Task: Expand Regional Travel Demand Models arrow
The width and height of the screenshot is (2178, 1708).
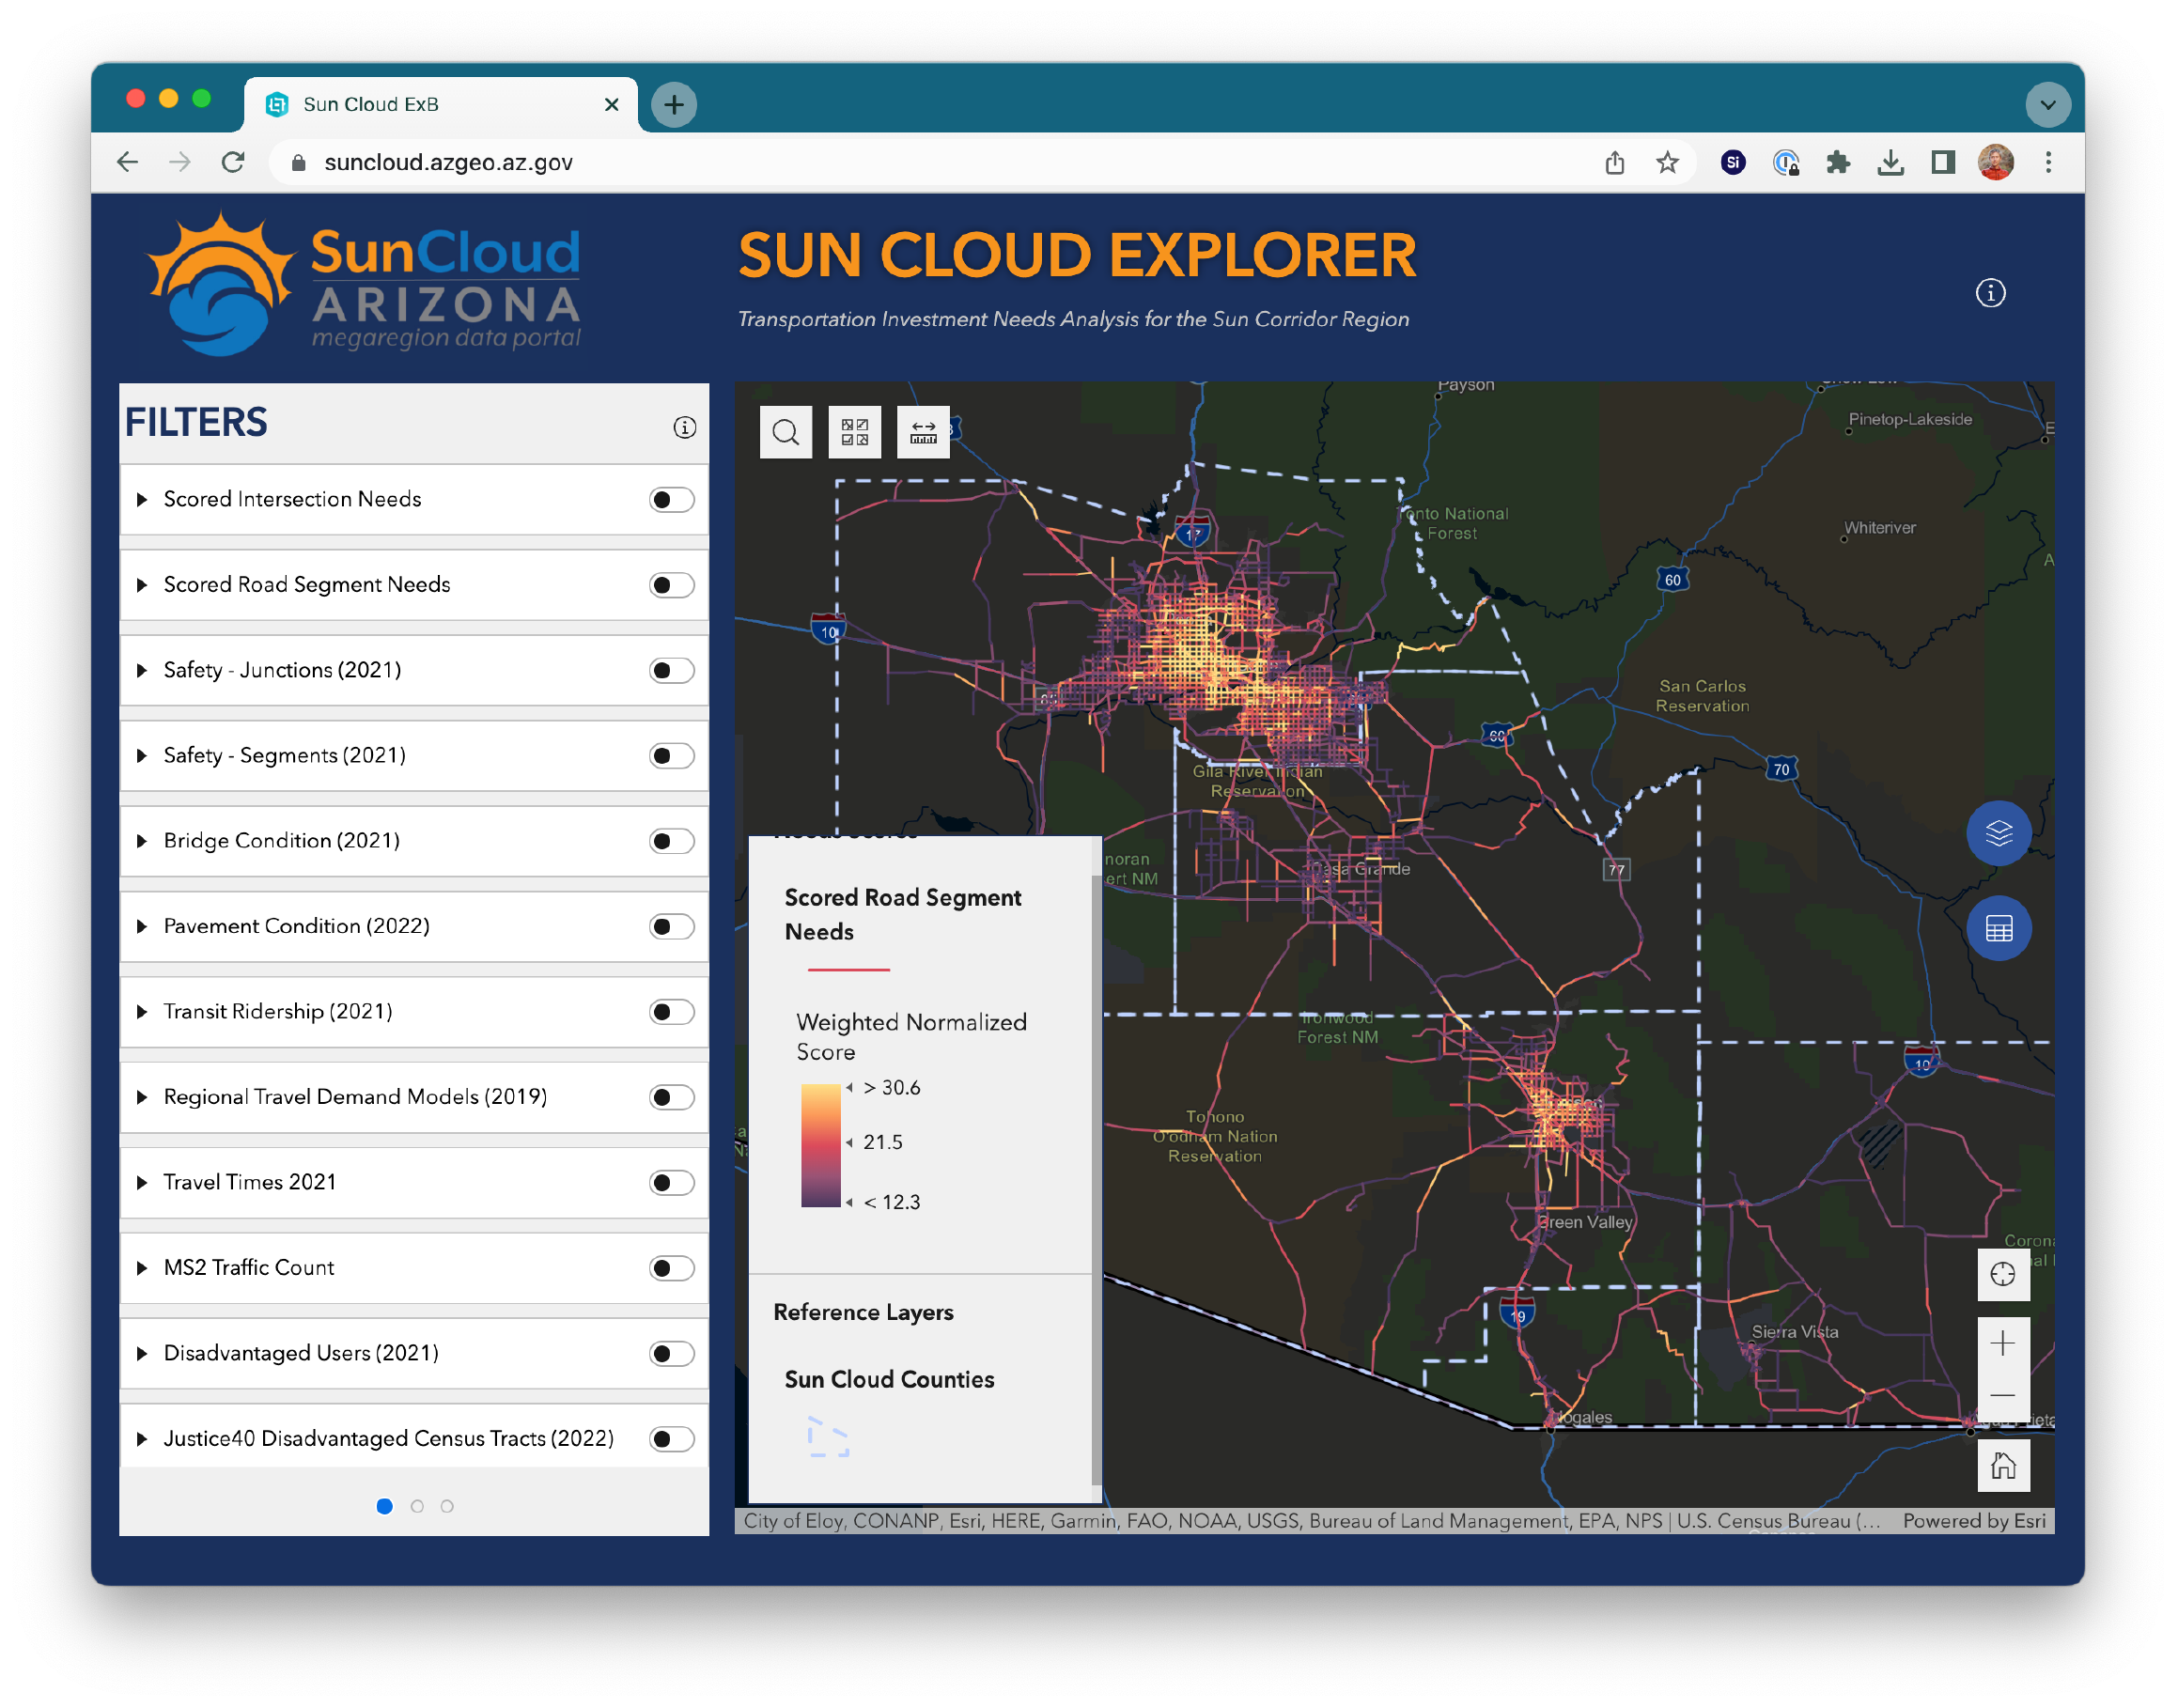Action: click(142, 1098)
